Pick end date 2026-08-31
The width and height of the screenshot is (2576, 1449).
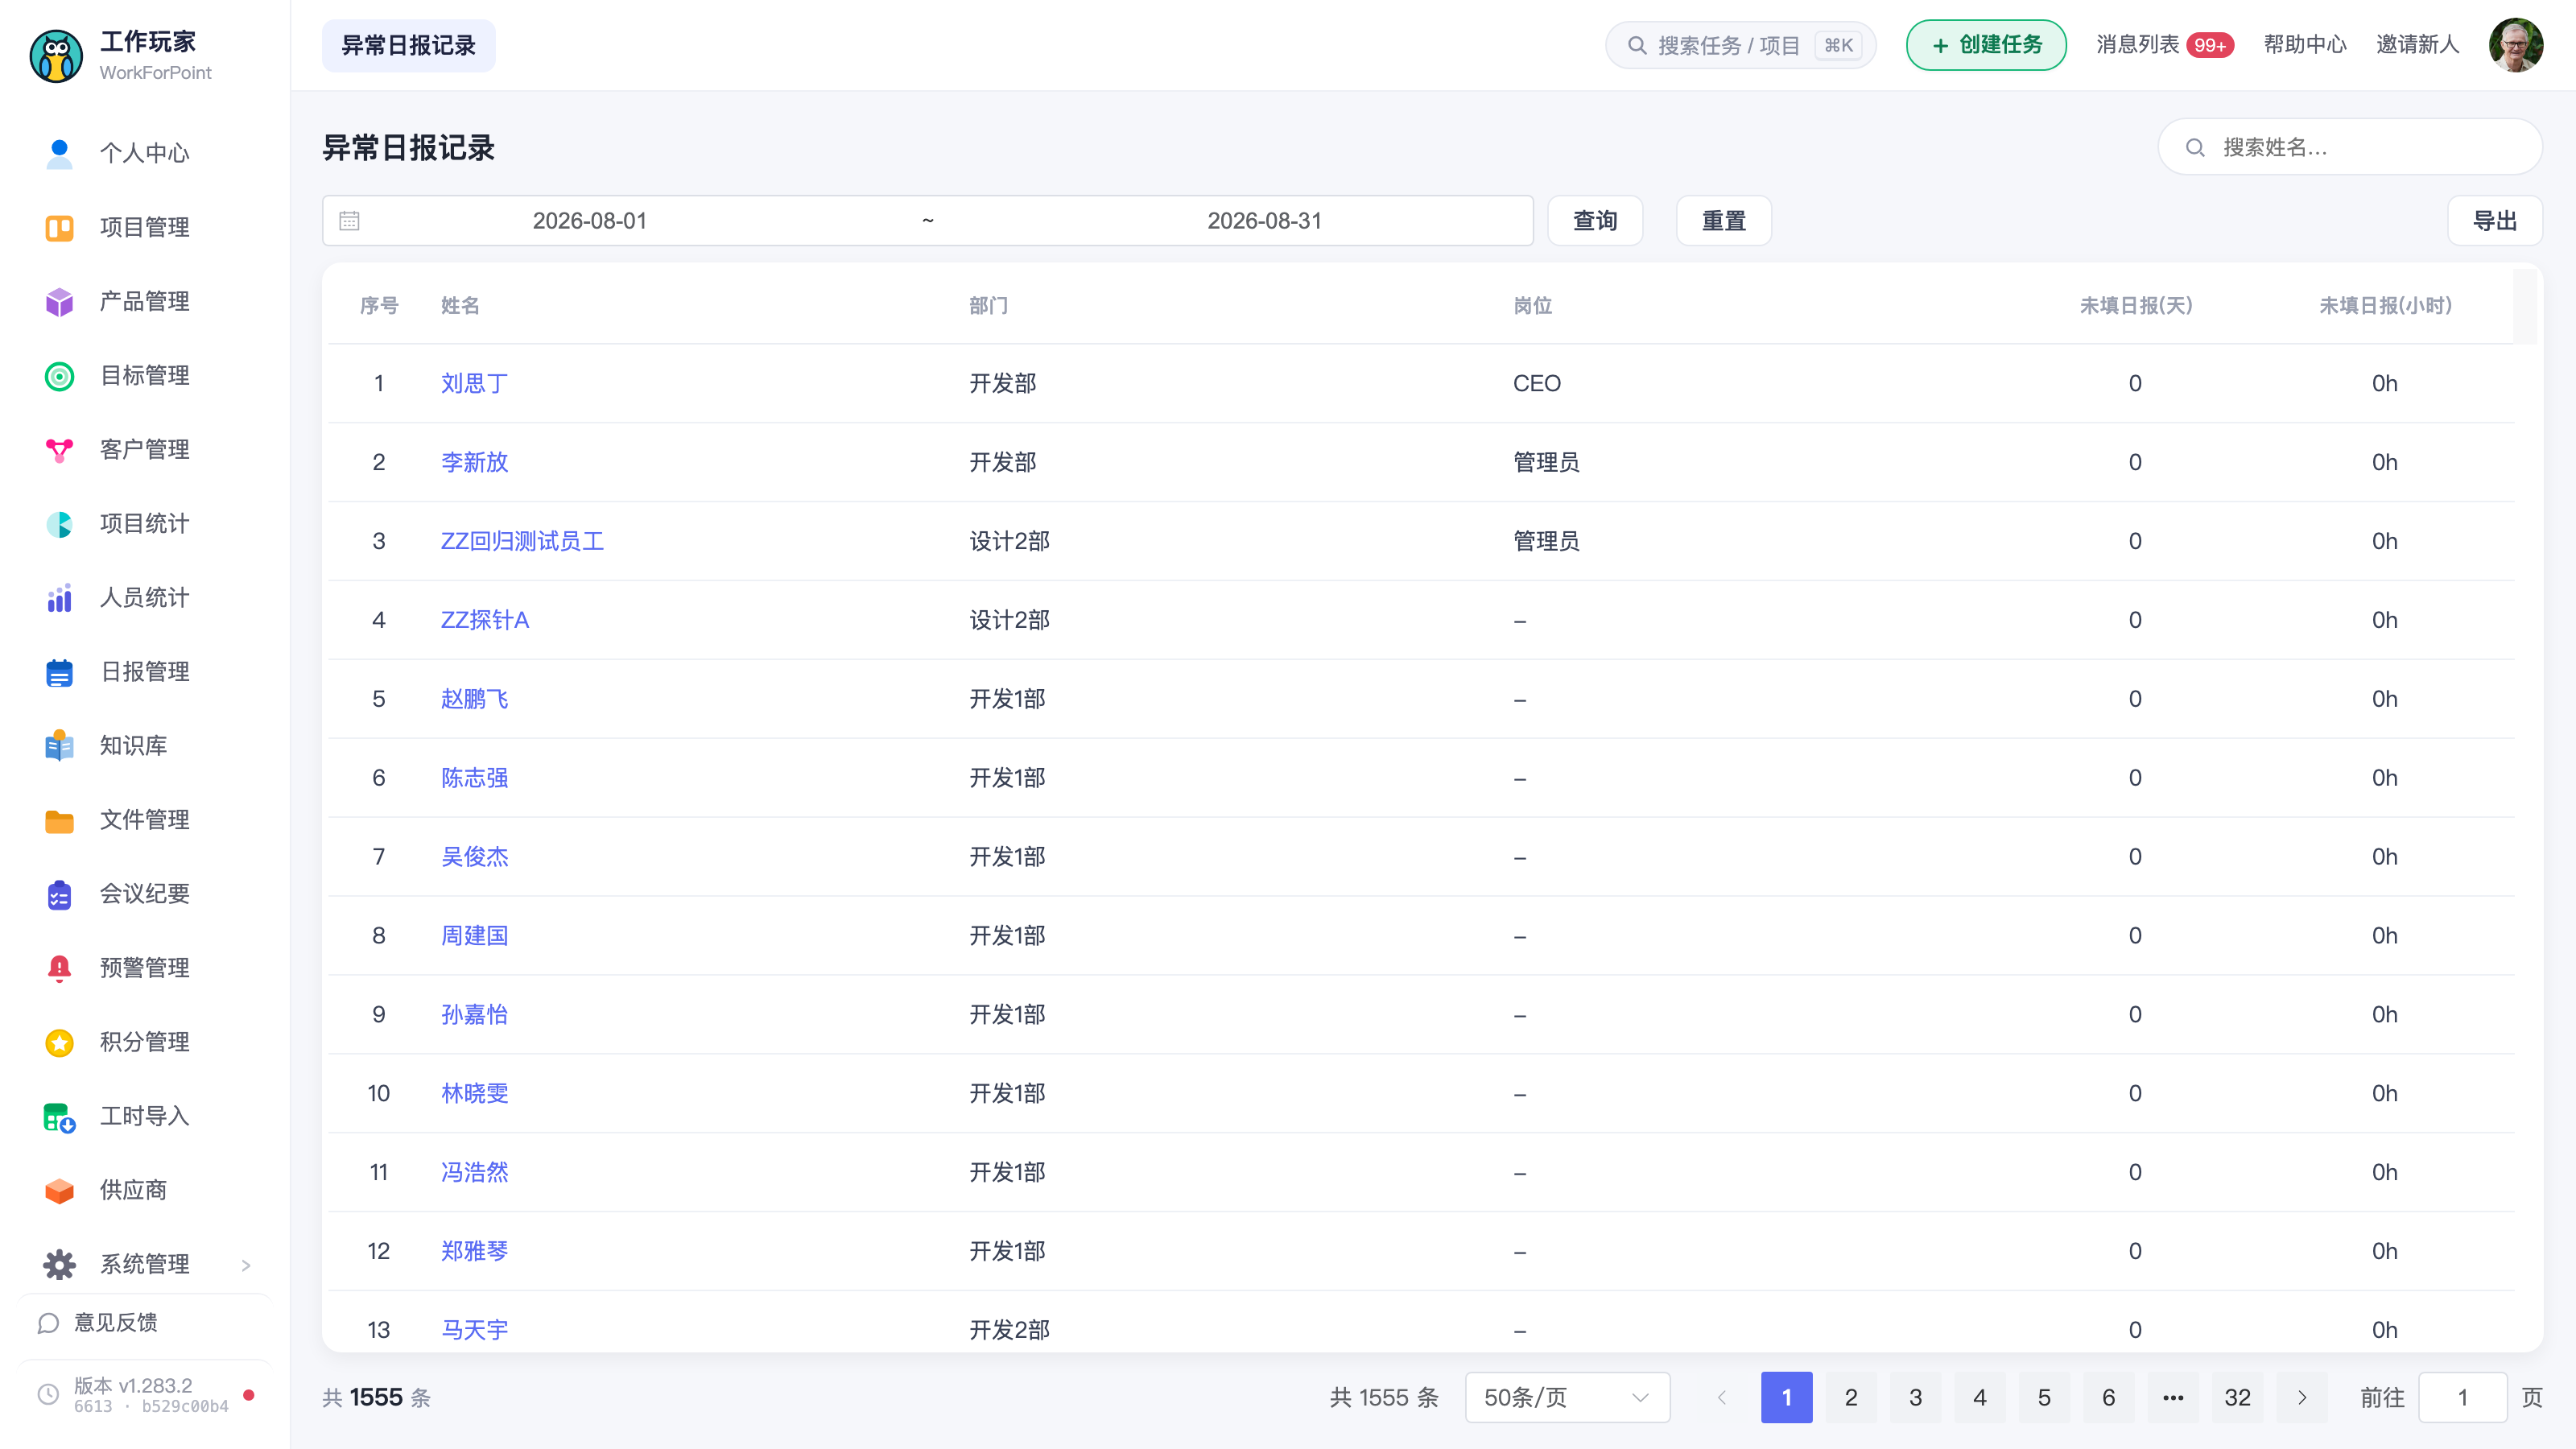(1264, 221)
